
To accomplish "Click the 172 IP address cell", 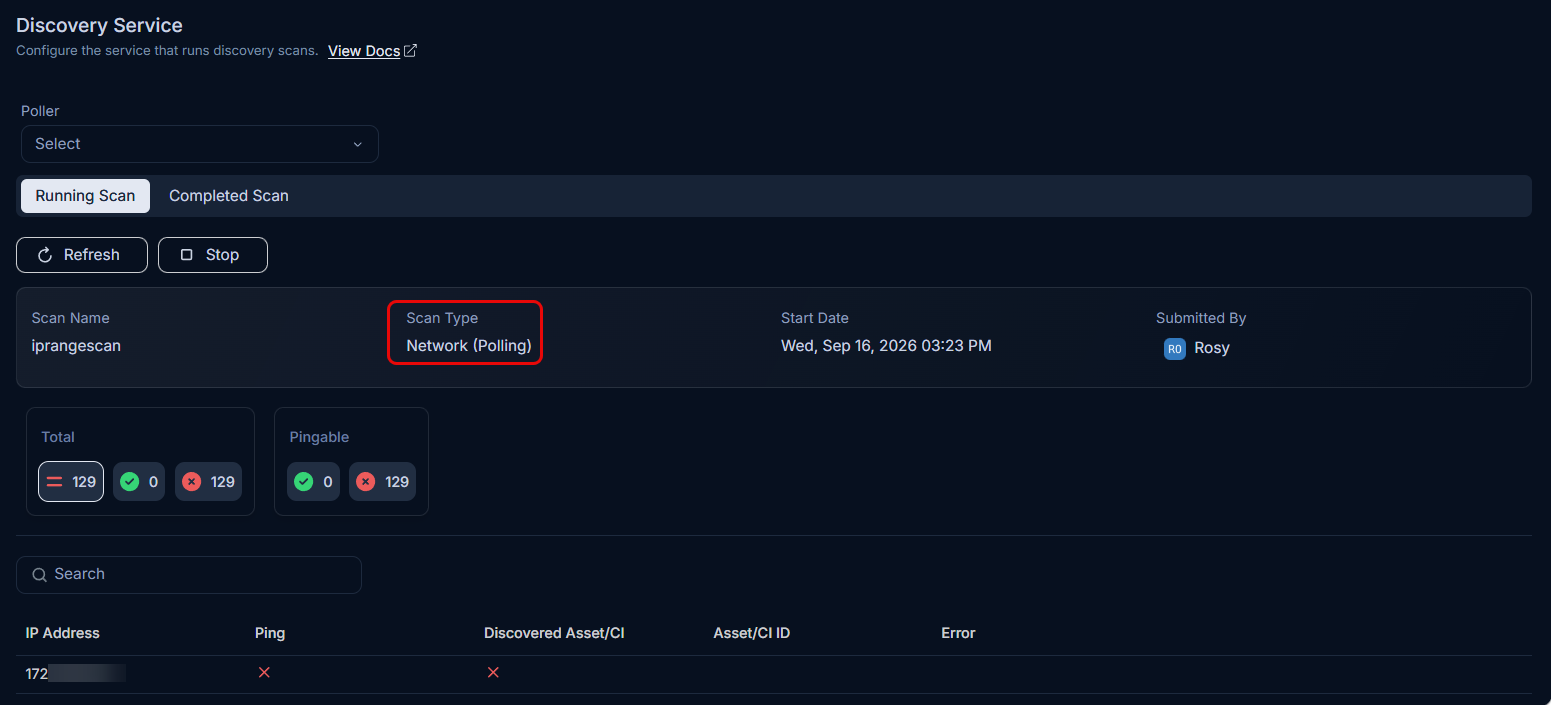I will 75,674.
